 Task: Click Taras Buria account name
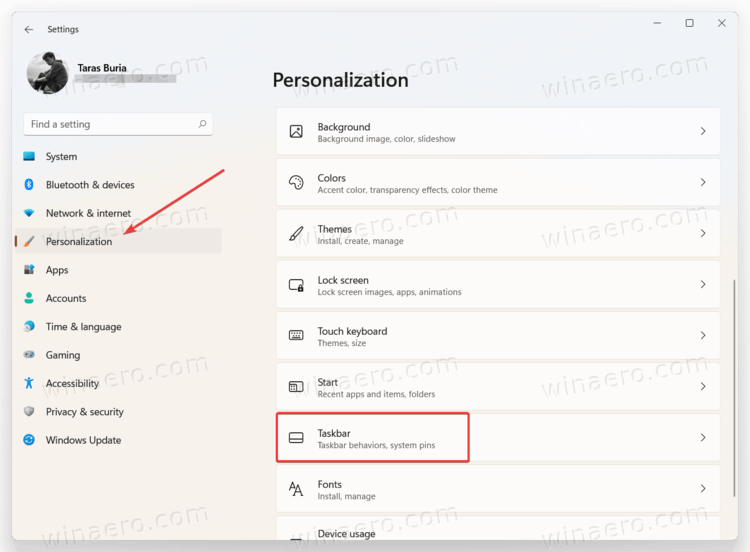pyautogui.click(x=102, y=68)
